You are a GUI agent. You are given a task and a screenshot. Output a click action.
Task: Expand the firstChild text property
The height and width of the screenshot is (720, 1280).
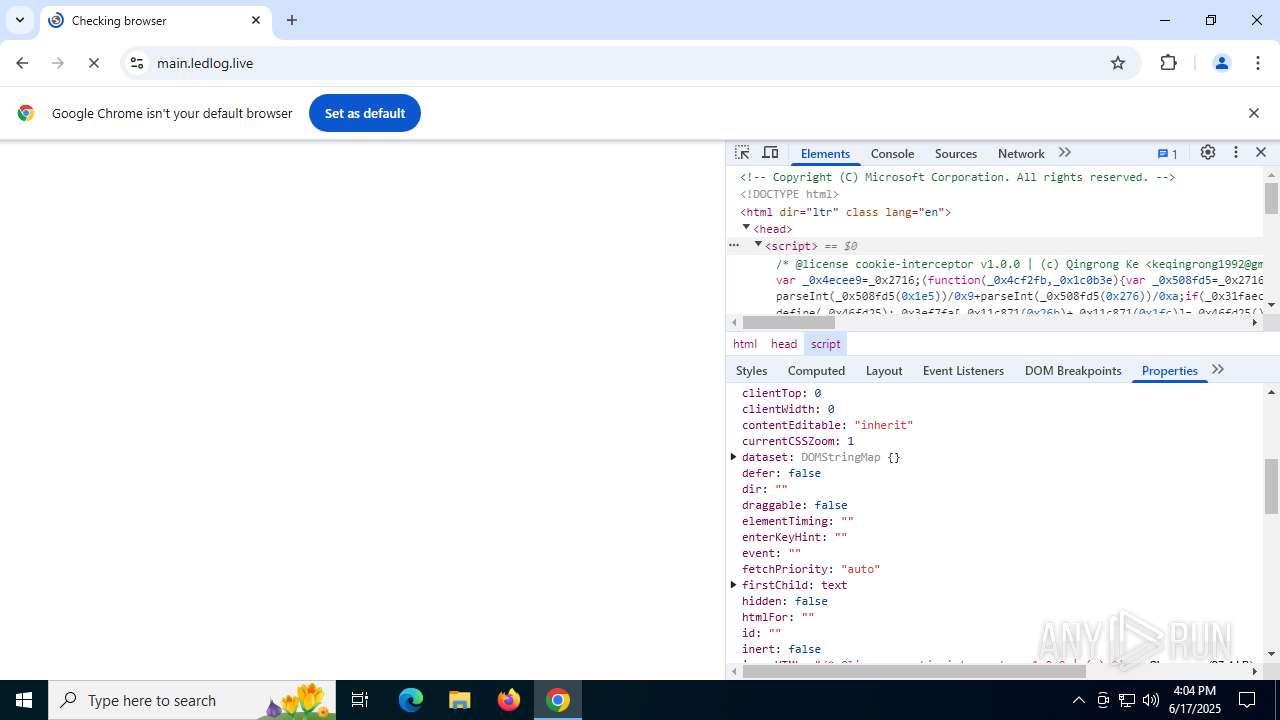click(x=733, y=585)
